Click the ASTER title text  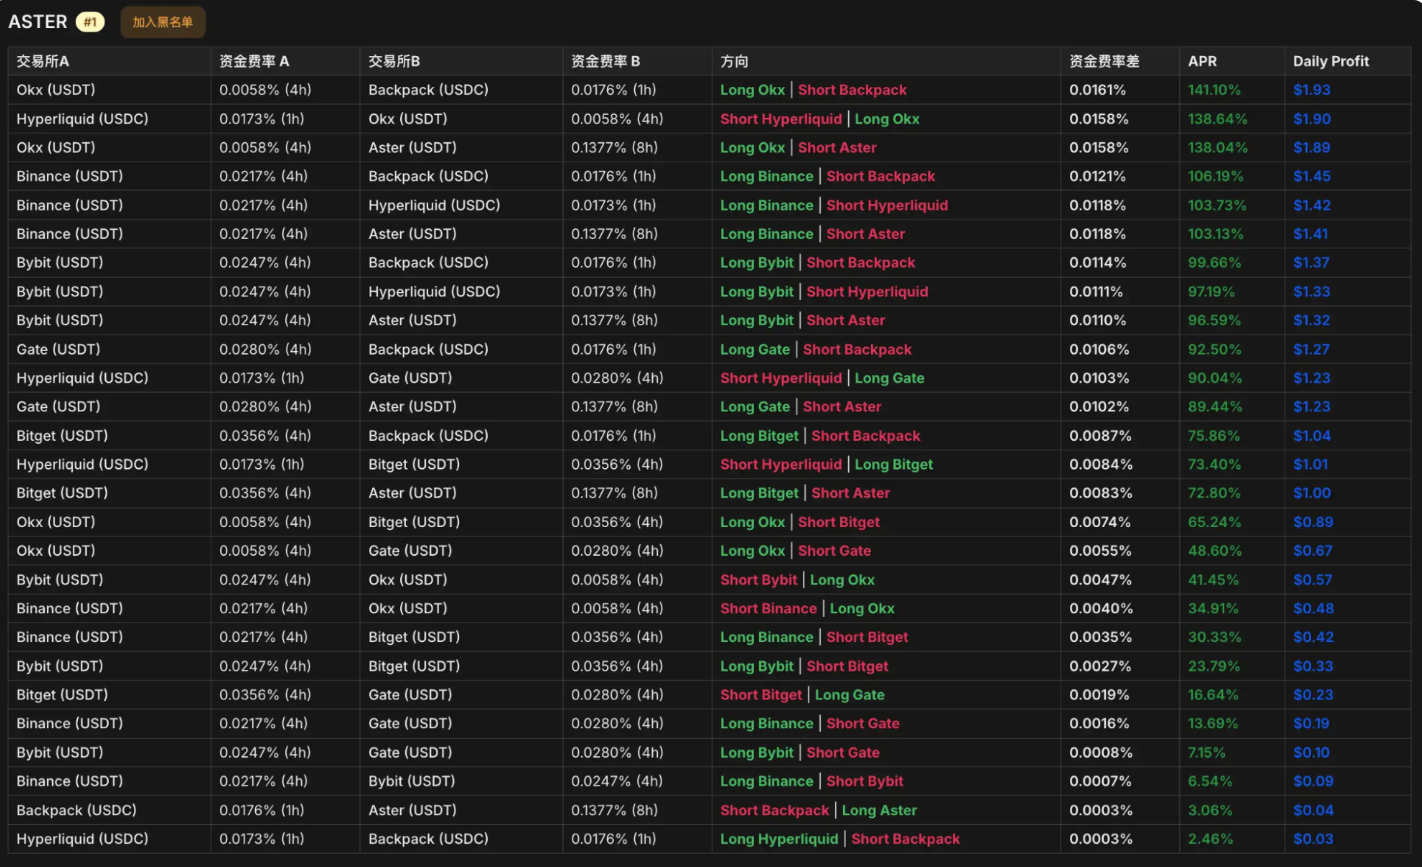38,22
